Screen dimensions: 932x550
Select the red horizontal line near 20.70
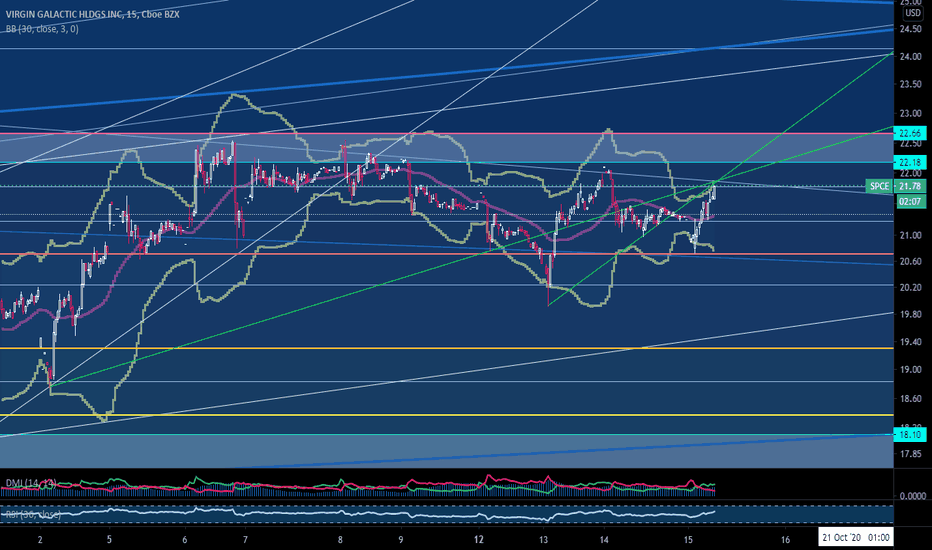[446, 254]
